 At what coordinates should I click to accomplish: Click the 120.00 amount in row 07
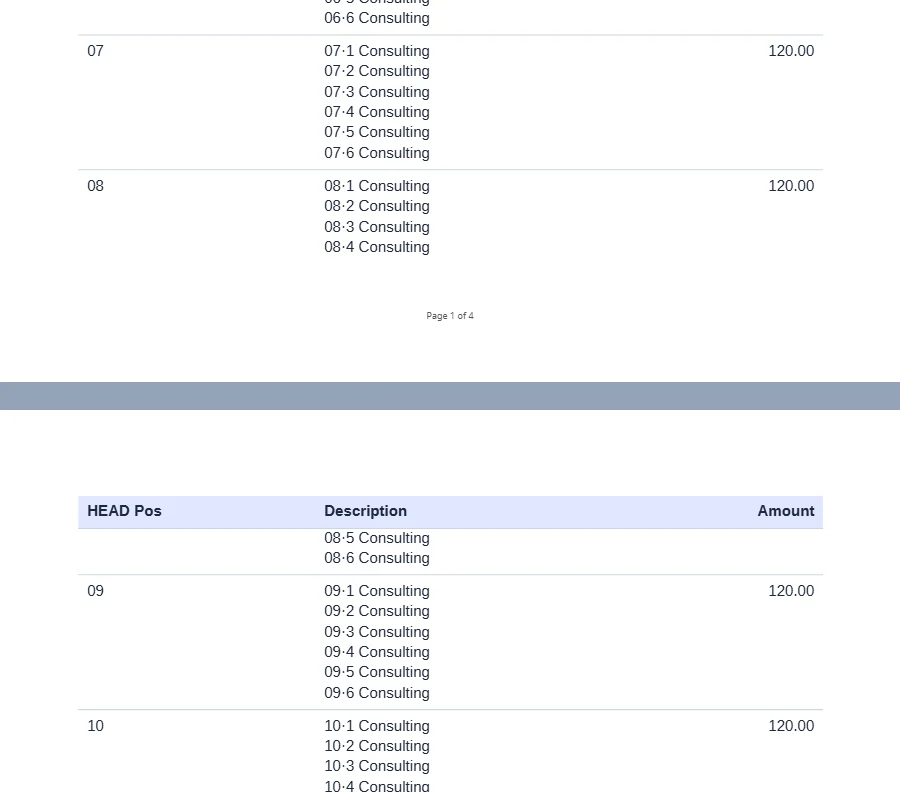coord(792,51)
